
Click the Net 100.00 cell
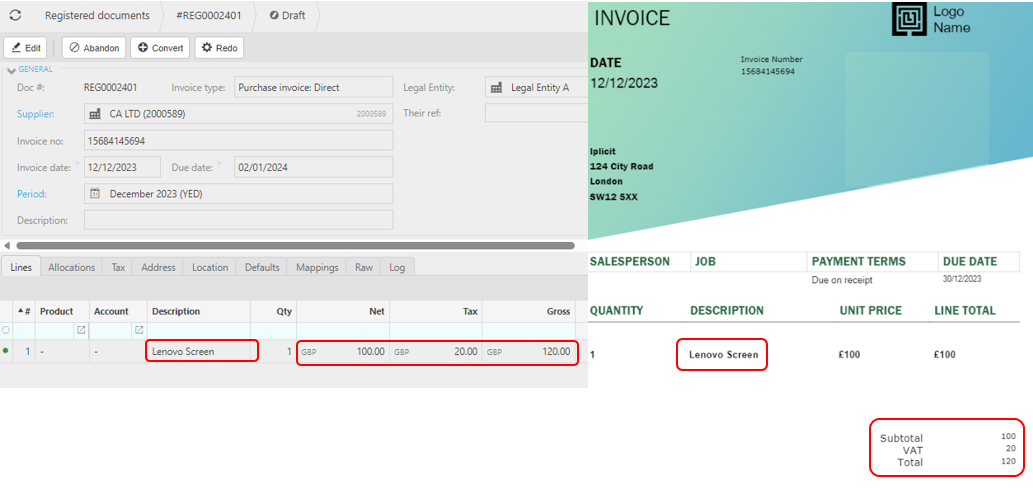point(343,352)
